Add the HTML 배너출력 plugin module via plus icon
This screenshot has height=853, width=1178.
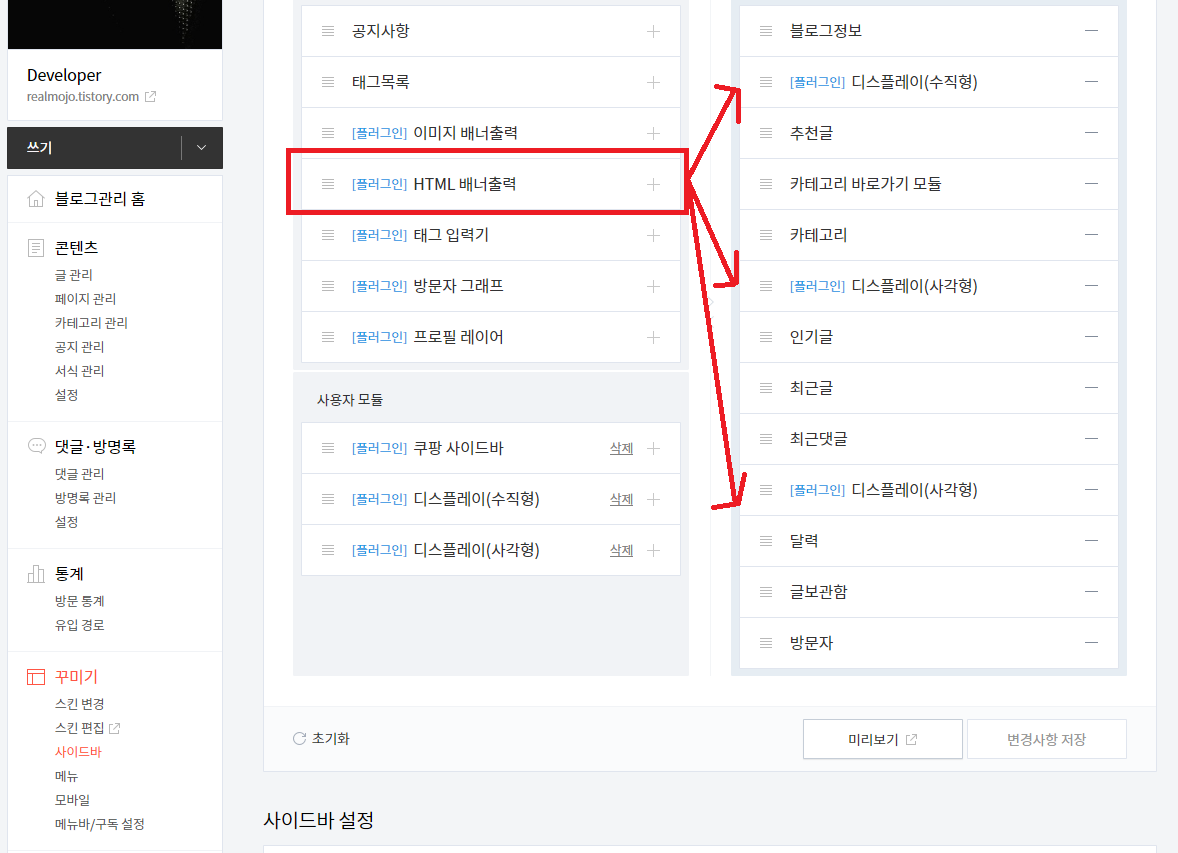tap(653, 182)
